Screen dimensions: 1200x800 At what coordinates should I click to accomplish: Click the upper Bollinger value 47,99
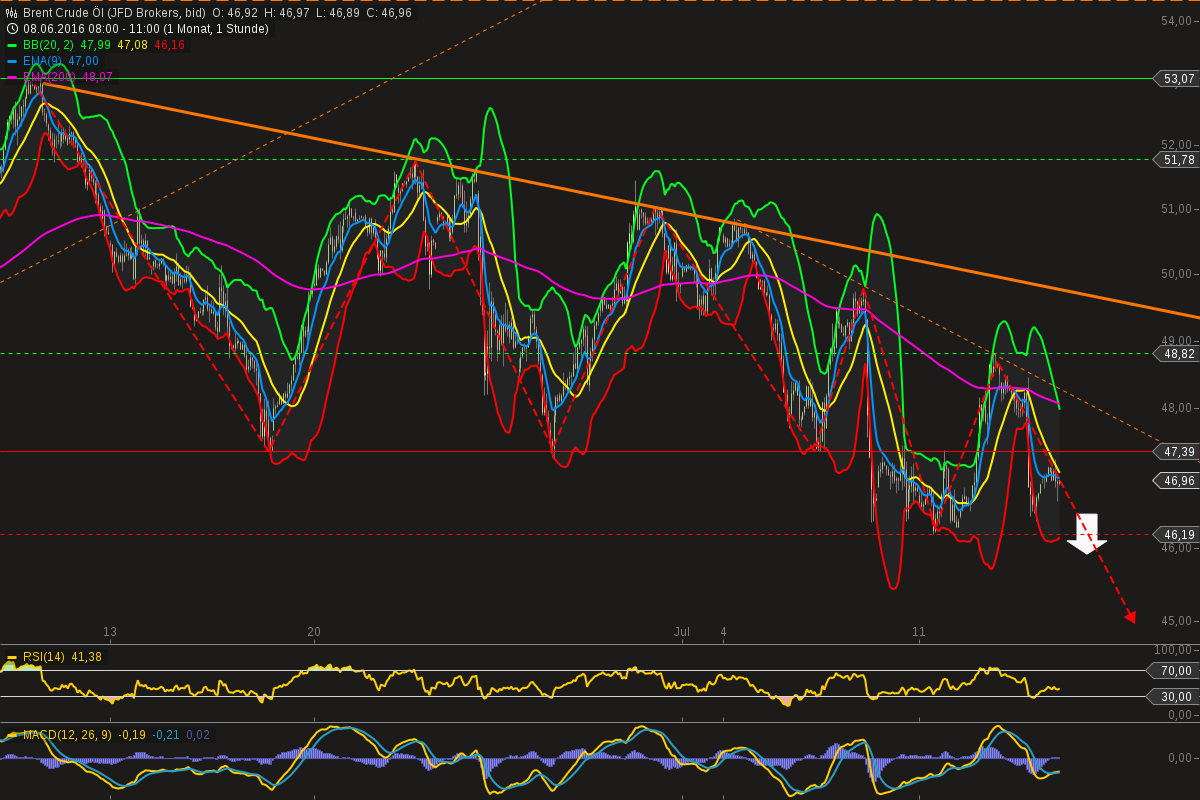point(95,45)
